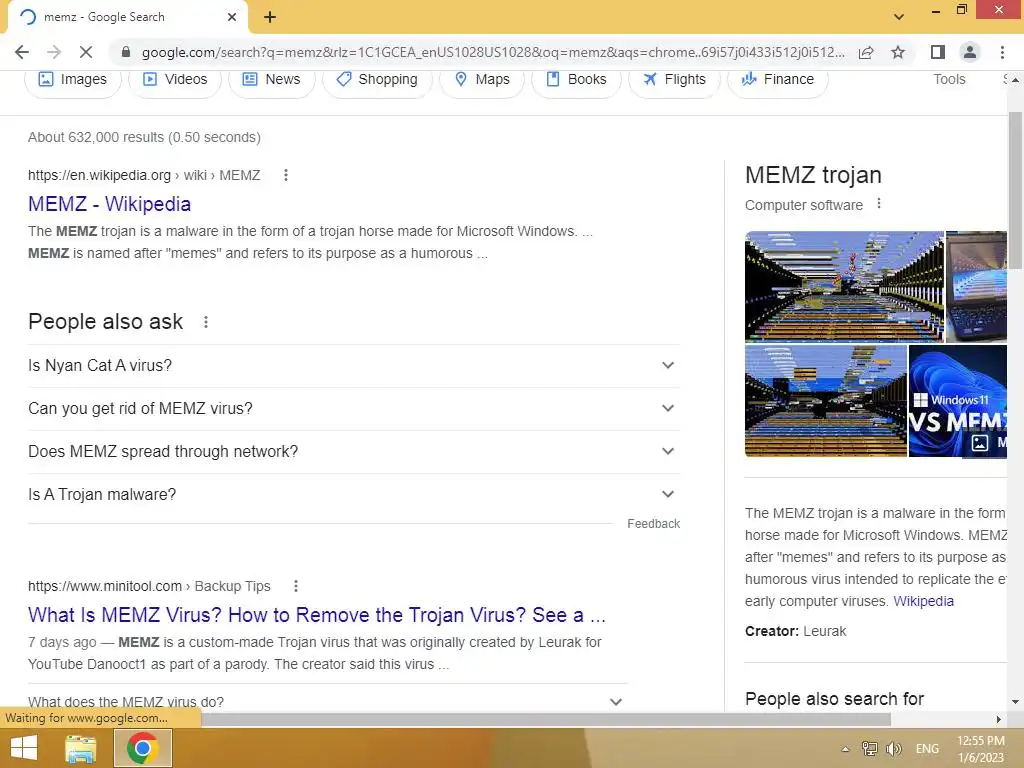The height and width of the screenshot is (768, 1024).
Task: Open the laptop photo thumbnail
Action: 976,287
